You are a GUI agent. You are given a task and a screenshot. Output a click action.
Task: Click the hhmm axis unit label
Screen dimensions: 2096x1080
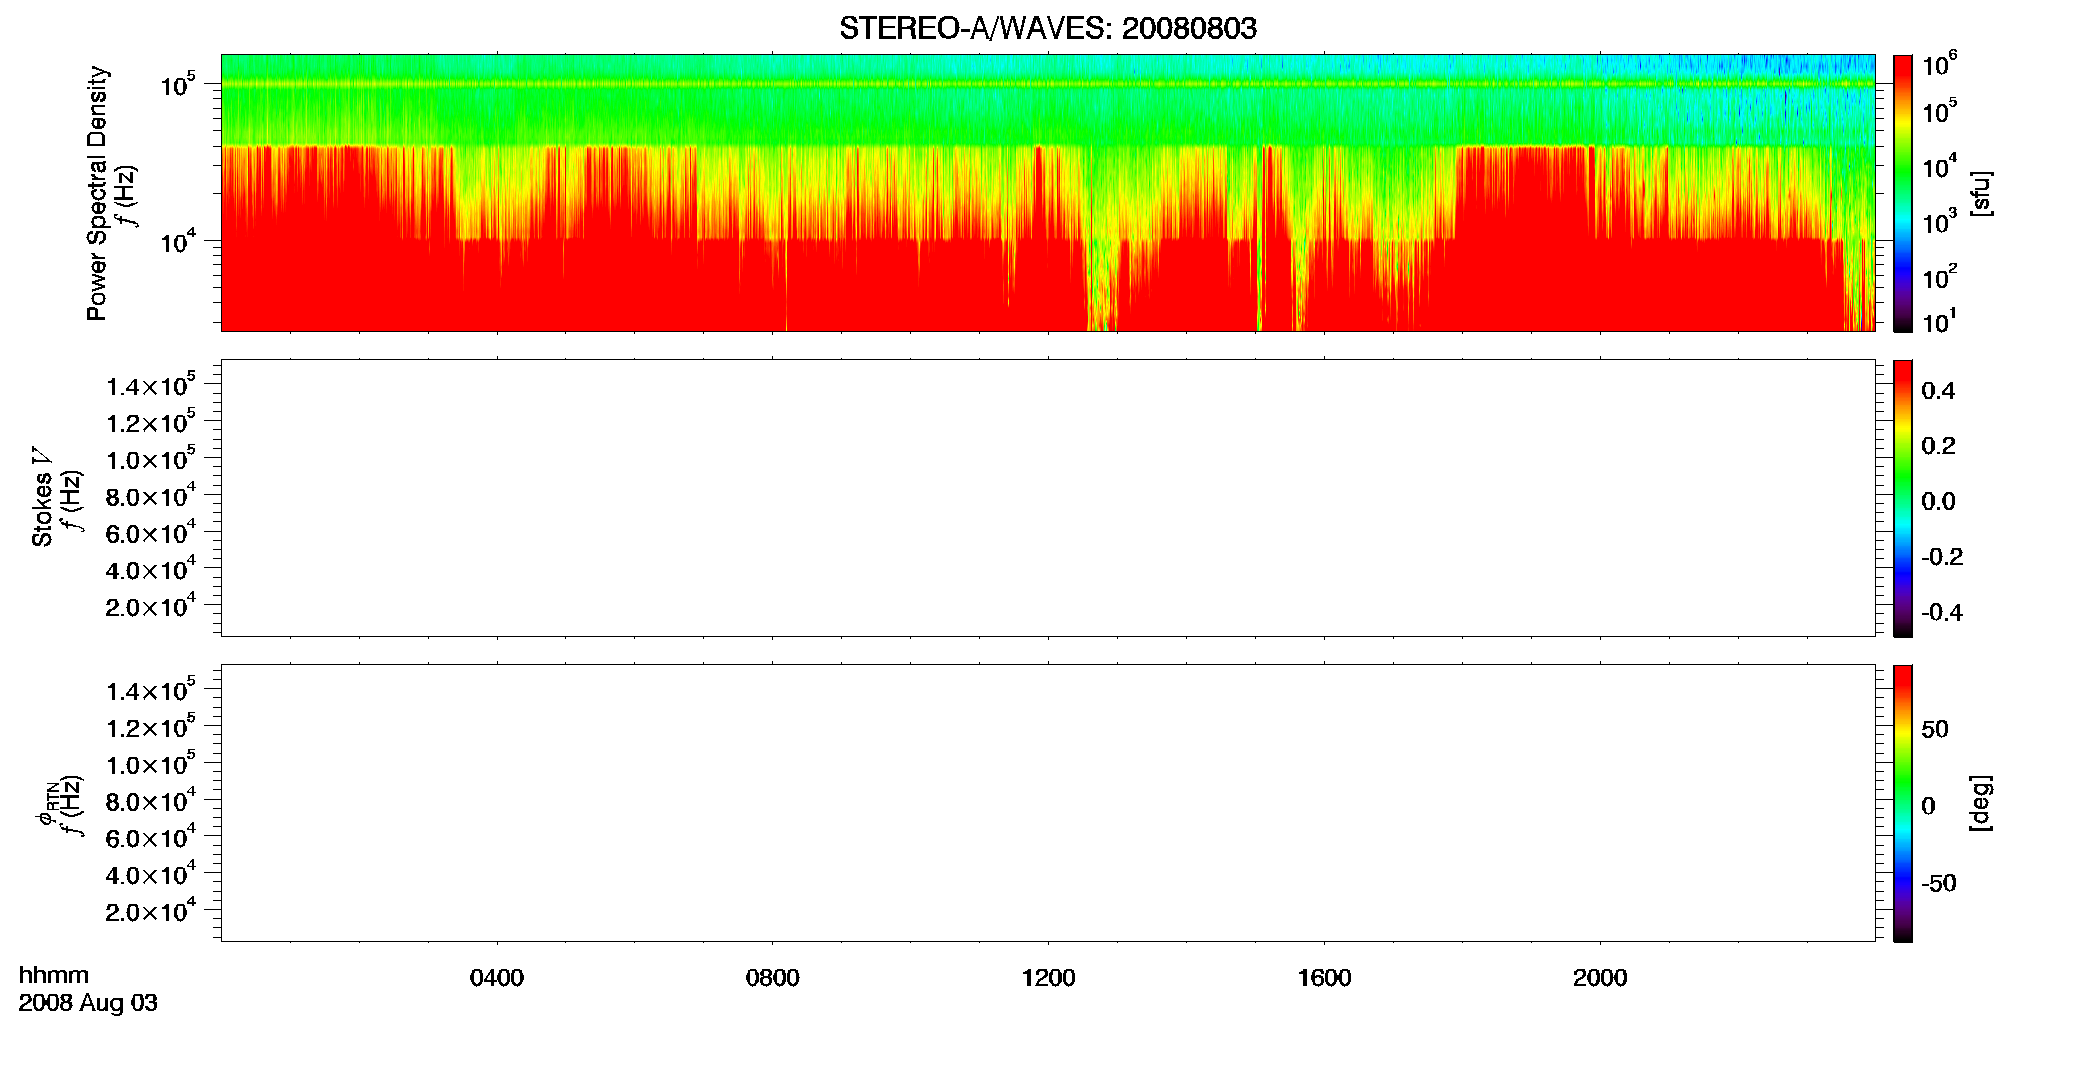(x=54, y=976)
